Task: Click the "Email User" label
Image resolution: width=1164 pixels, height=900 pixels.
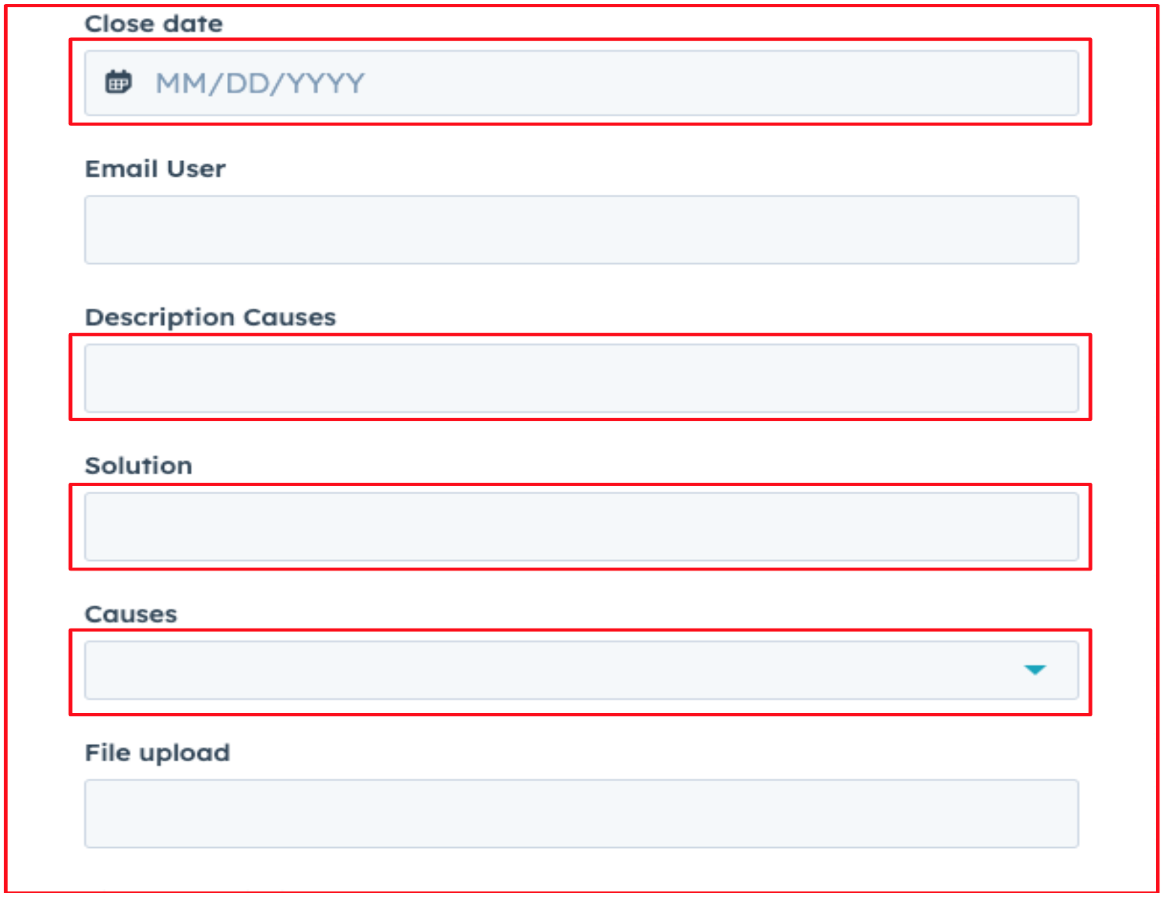Action: click(x=155, y=169)
